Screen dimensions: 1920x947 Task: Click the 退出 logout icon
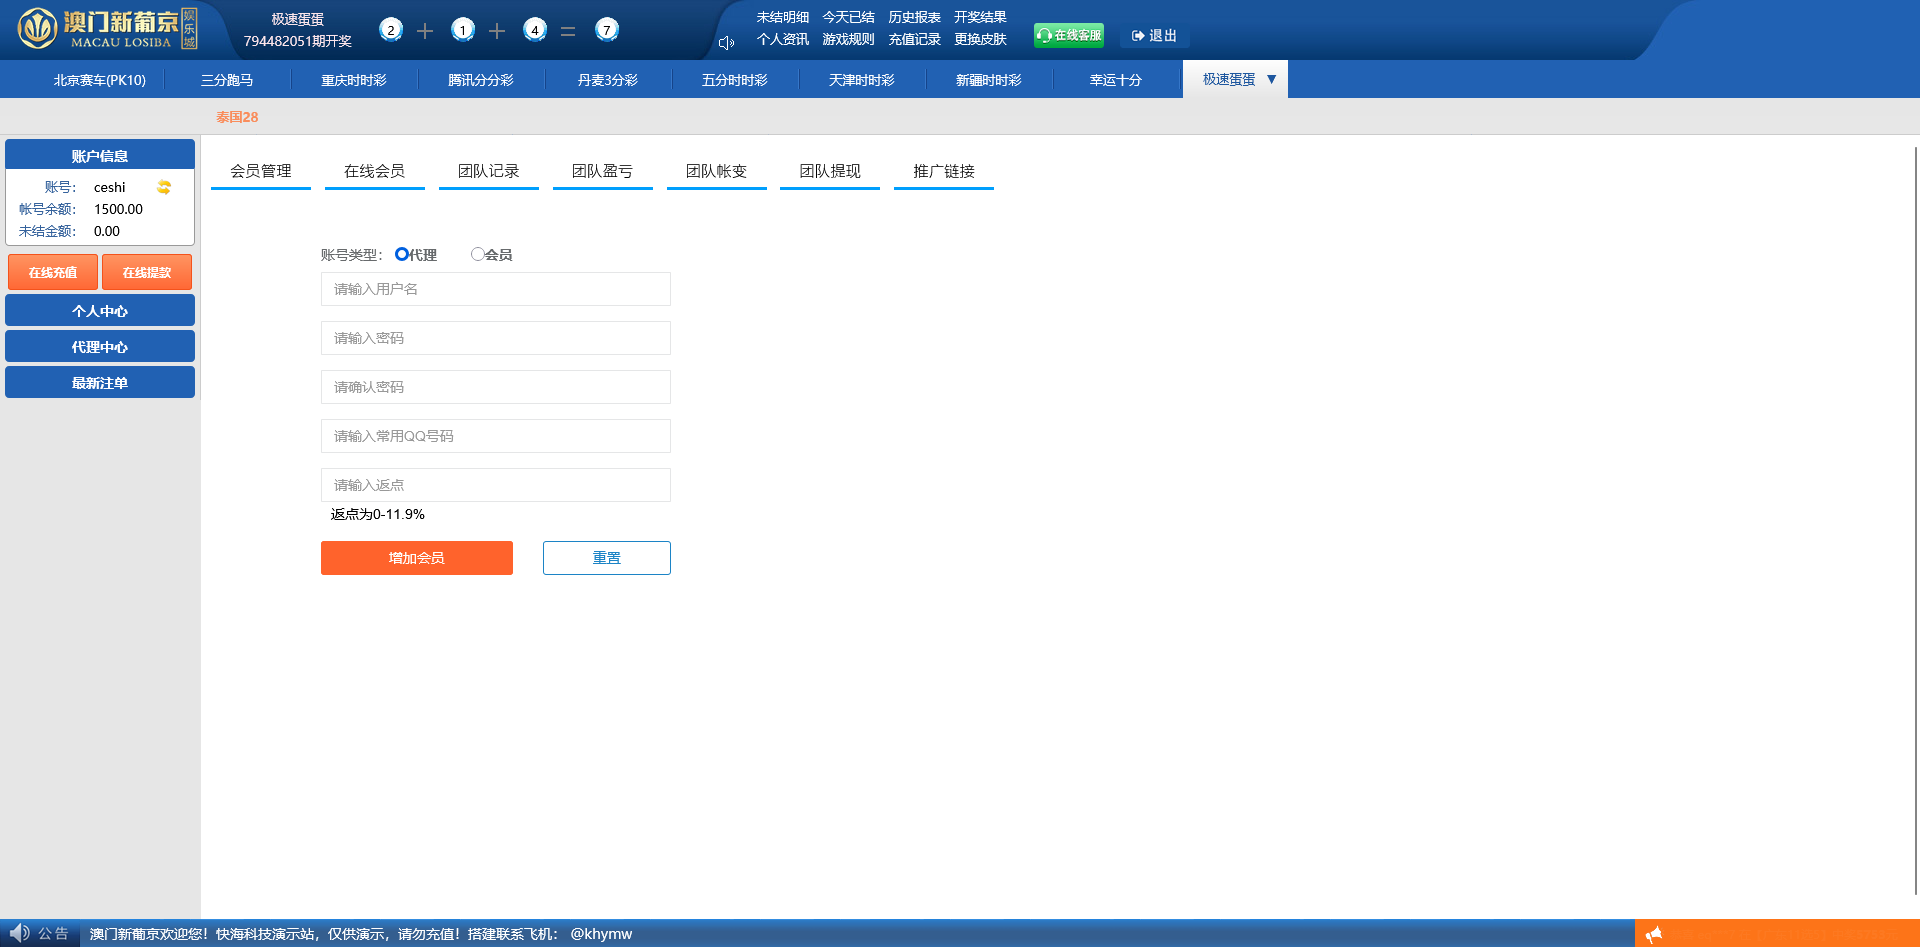click(1138, 36)
